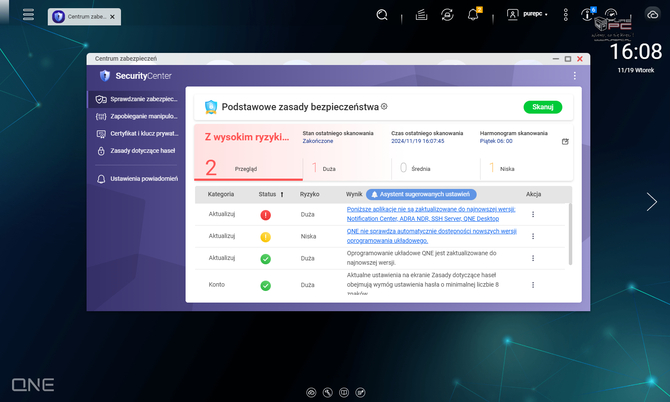Open notifications bell in top bar
Viewport: 670px width, 402px height.
473,15
